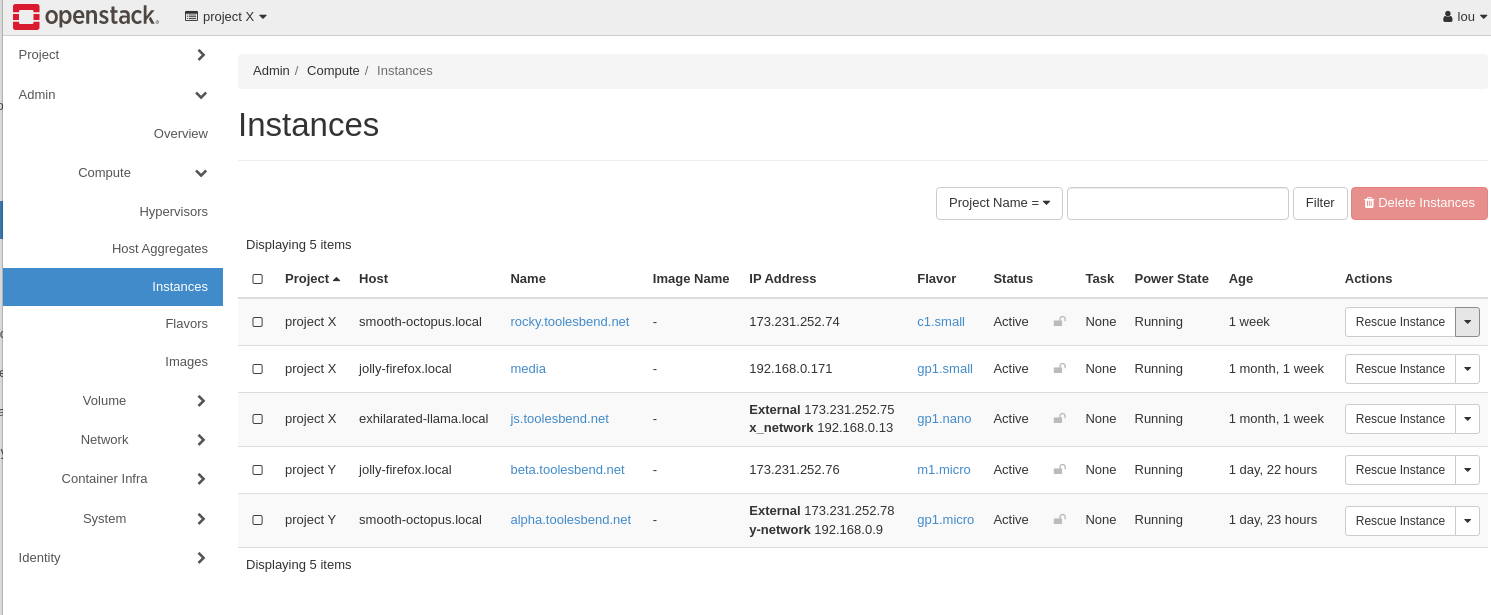Click the unlocked padlock icon for rocky.toolesbend.net
The width and height of the screenshot is (1491, 615).
click(1059, 322)
